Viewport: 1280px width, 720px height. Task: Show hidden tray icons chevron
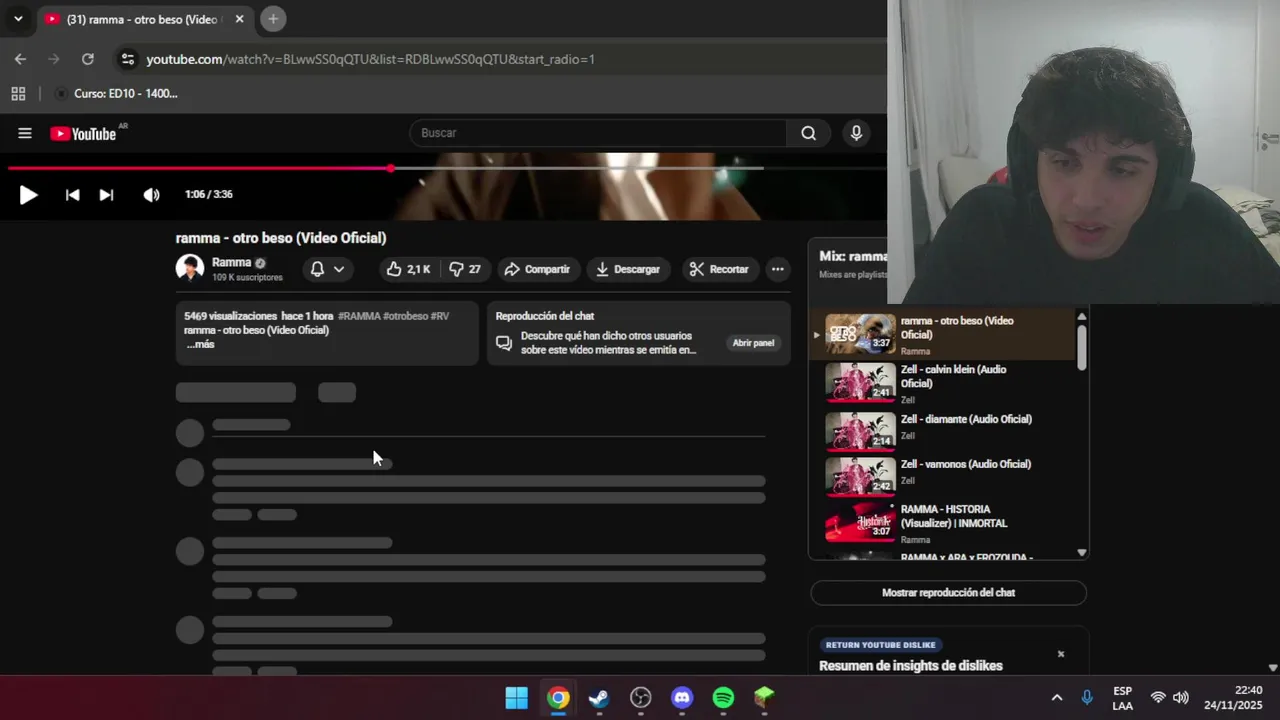tap(1056, 698)
